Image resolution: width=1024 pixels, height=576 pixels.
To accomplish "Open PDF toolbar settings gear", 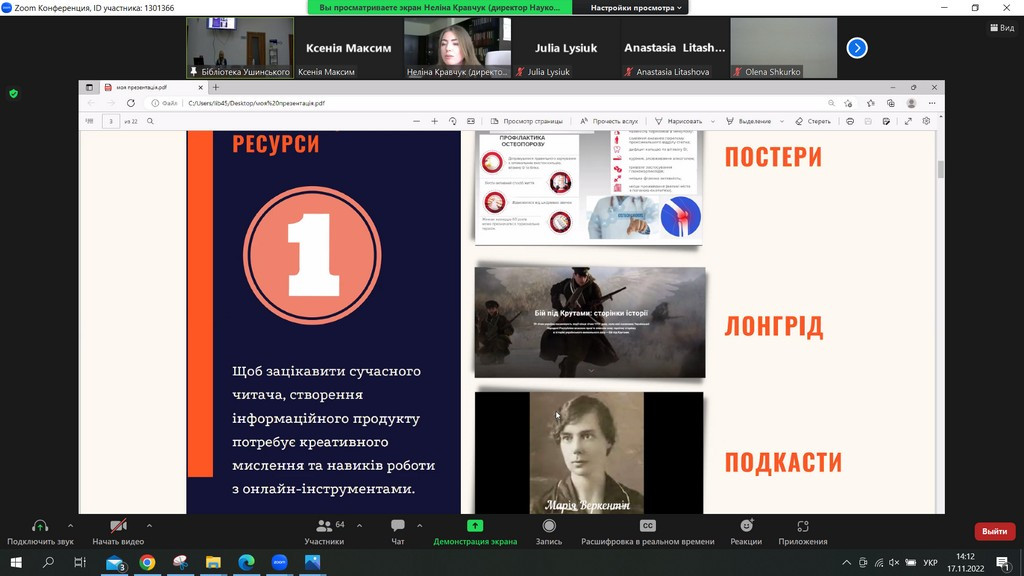I will pyautogui.click(x=926, y=121).
